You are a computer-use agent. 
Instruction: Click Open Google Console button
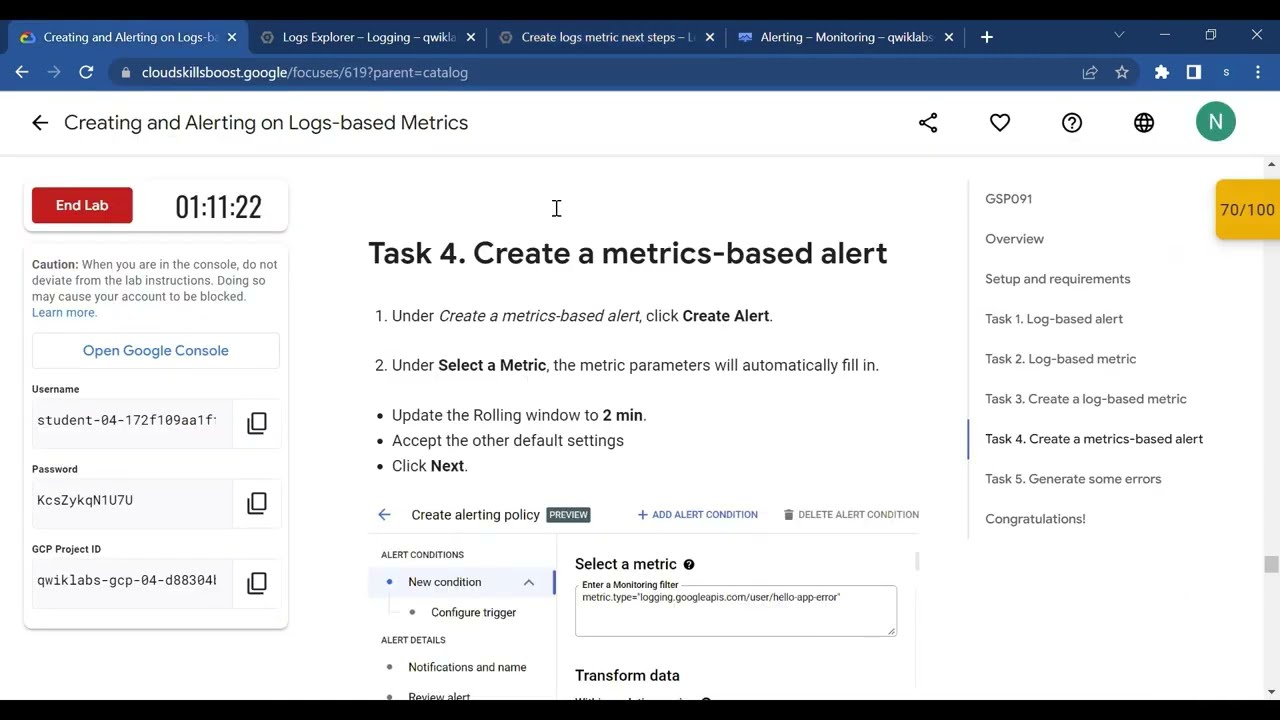[156, 350]
